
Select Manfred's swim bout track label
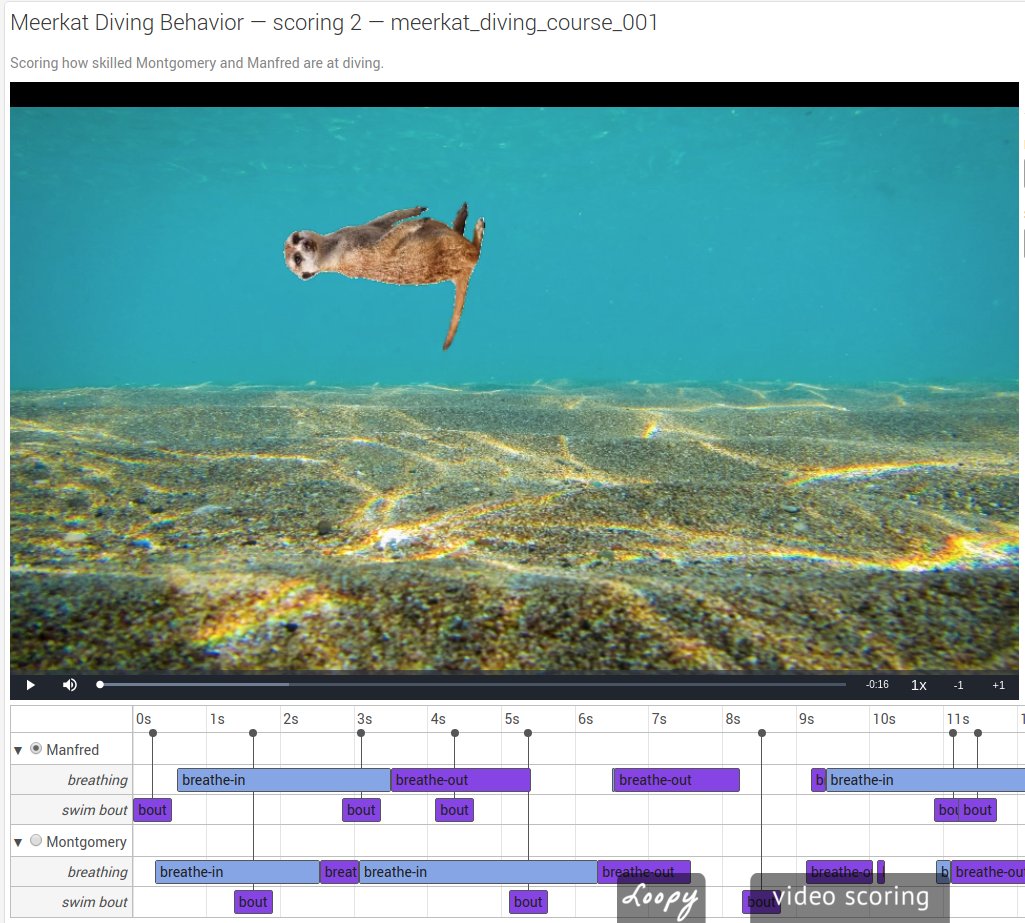(94, 810)
